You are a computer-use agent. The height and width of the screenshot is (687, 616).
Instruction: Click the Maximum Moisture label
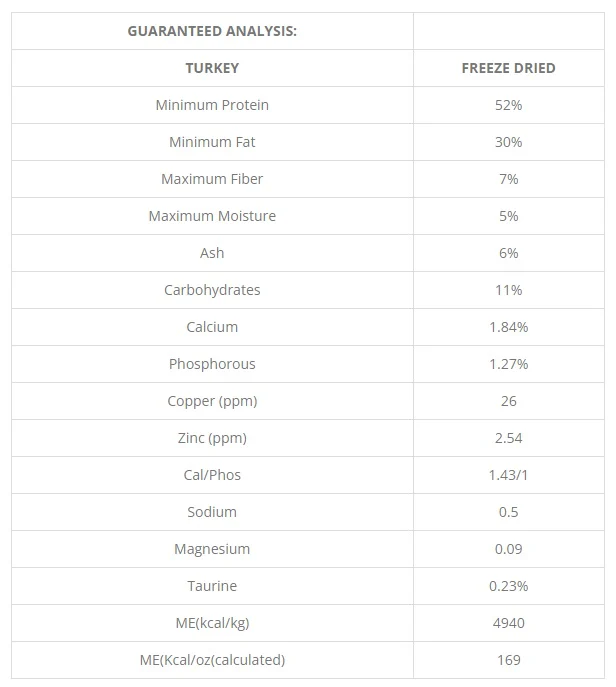pyautogui.click(x=212, y=216)
